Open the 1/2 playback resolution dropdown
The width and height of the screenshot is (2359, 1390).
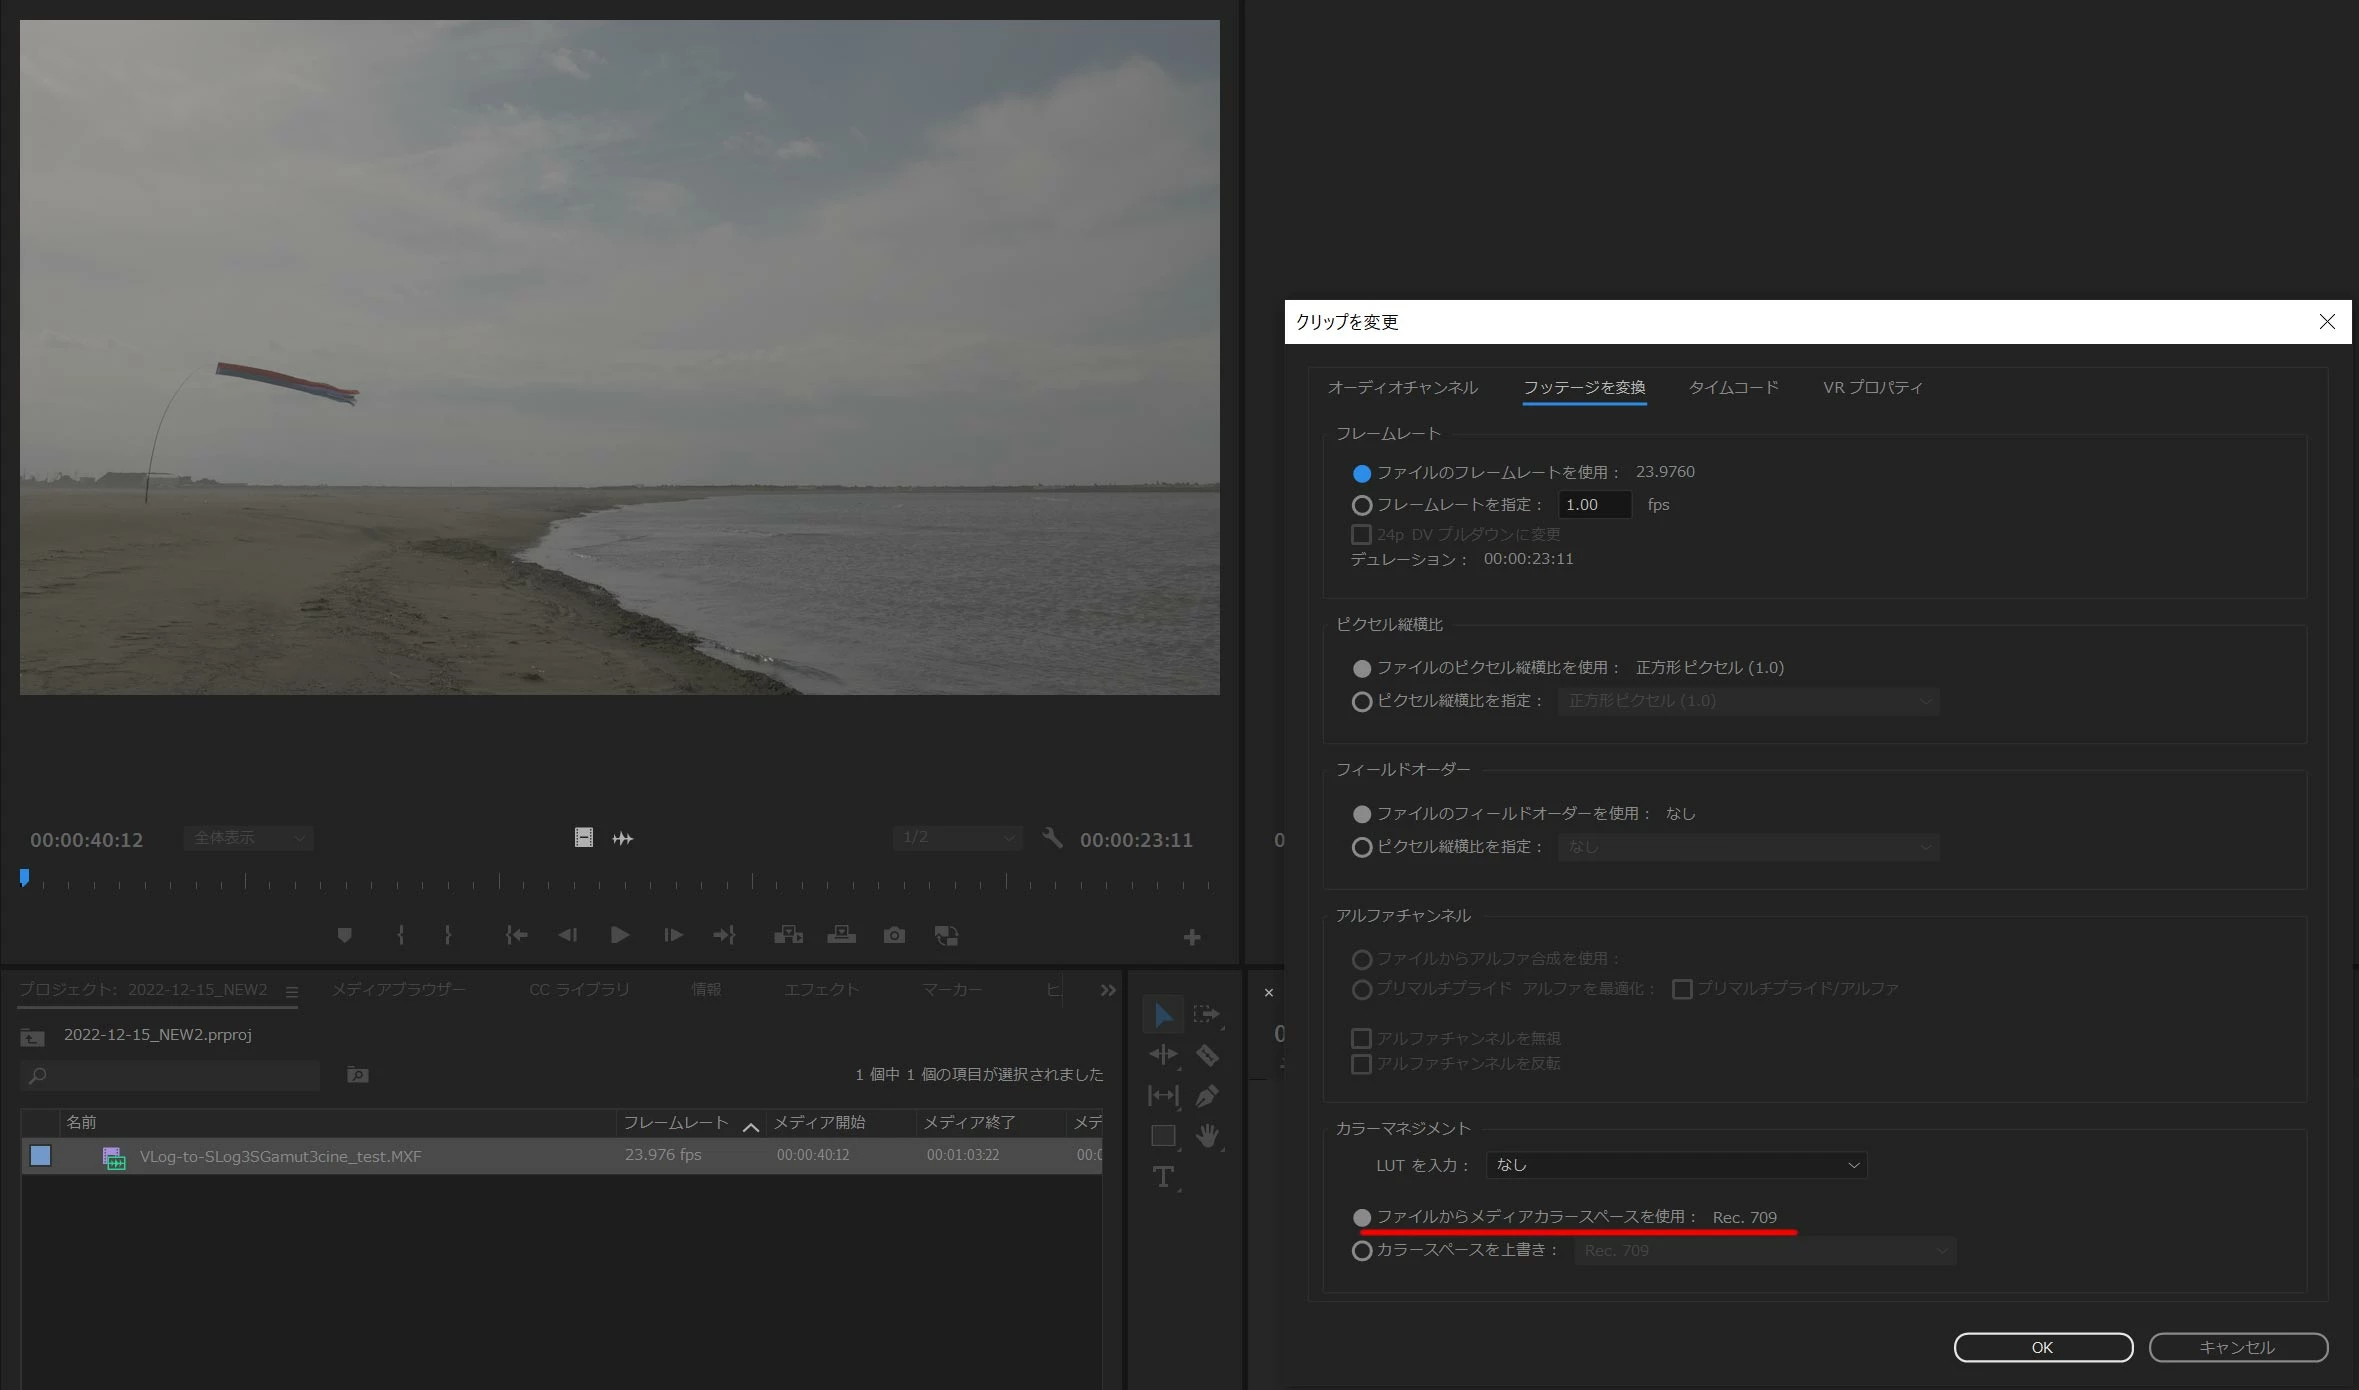957,838
